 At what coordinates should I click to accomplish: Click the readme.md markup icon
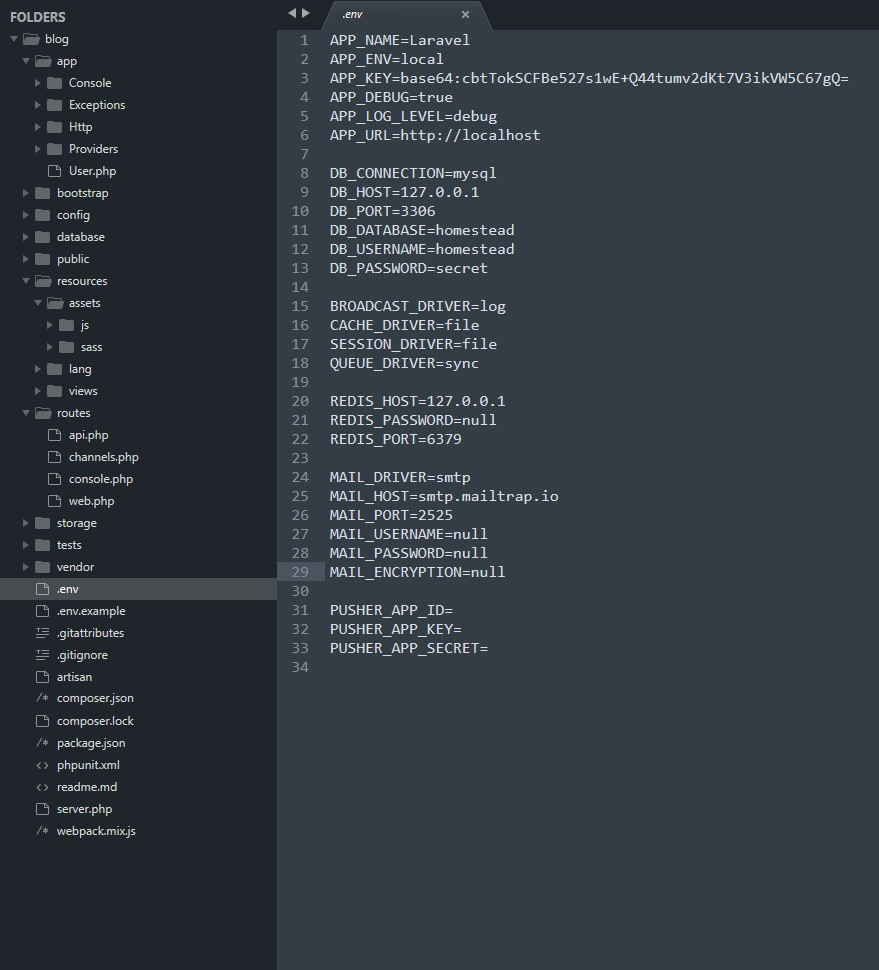42,787
